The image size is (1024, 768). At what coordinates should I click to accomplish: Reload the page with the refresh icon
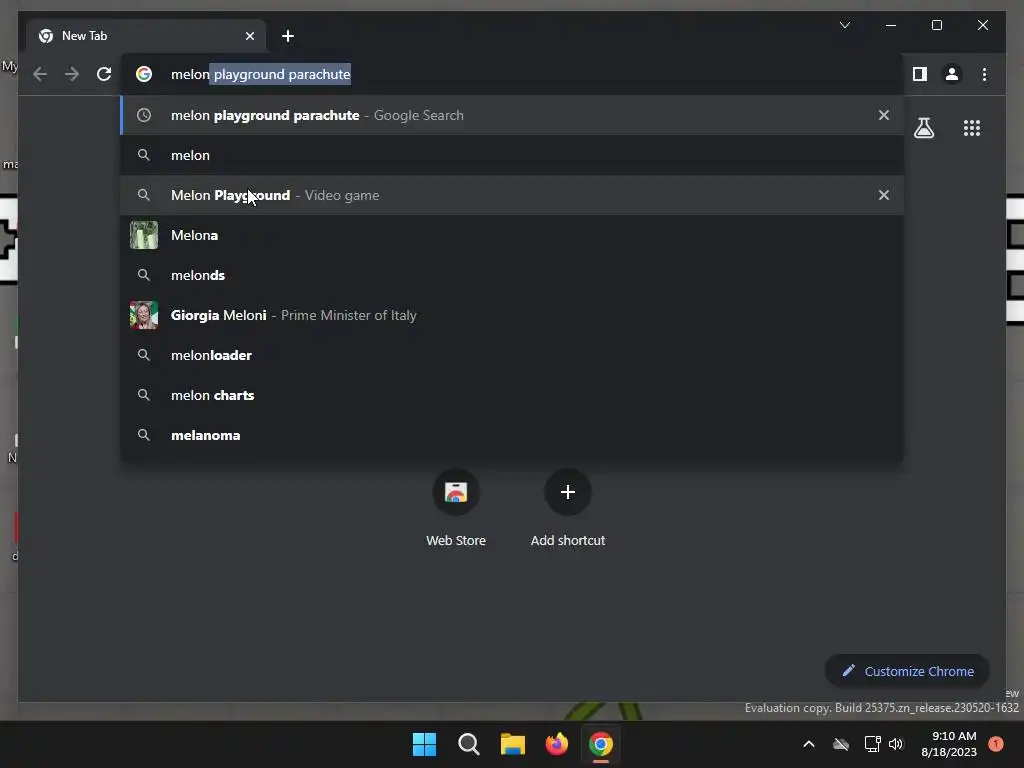tap(104, 74)
